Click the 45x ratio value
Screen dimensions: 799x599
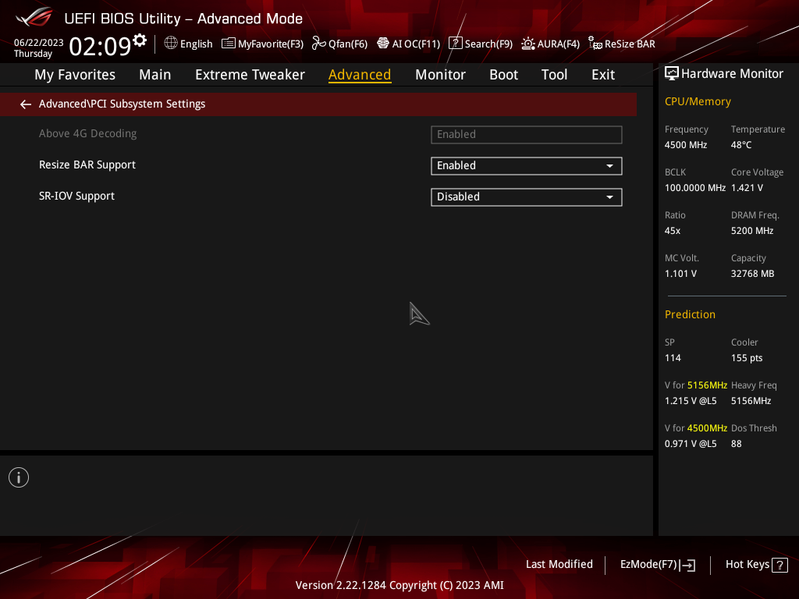[673, 231]
